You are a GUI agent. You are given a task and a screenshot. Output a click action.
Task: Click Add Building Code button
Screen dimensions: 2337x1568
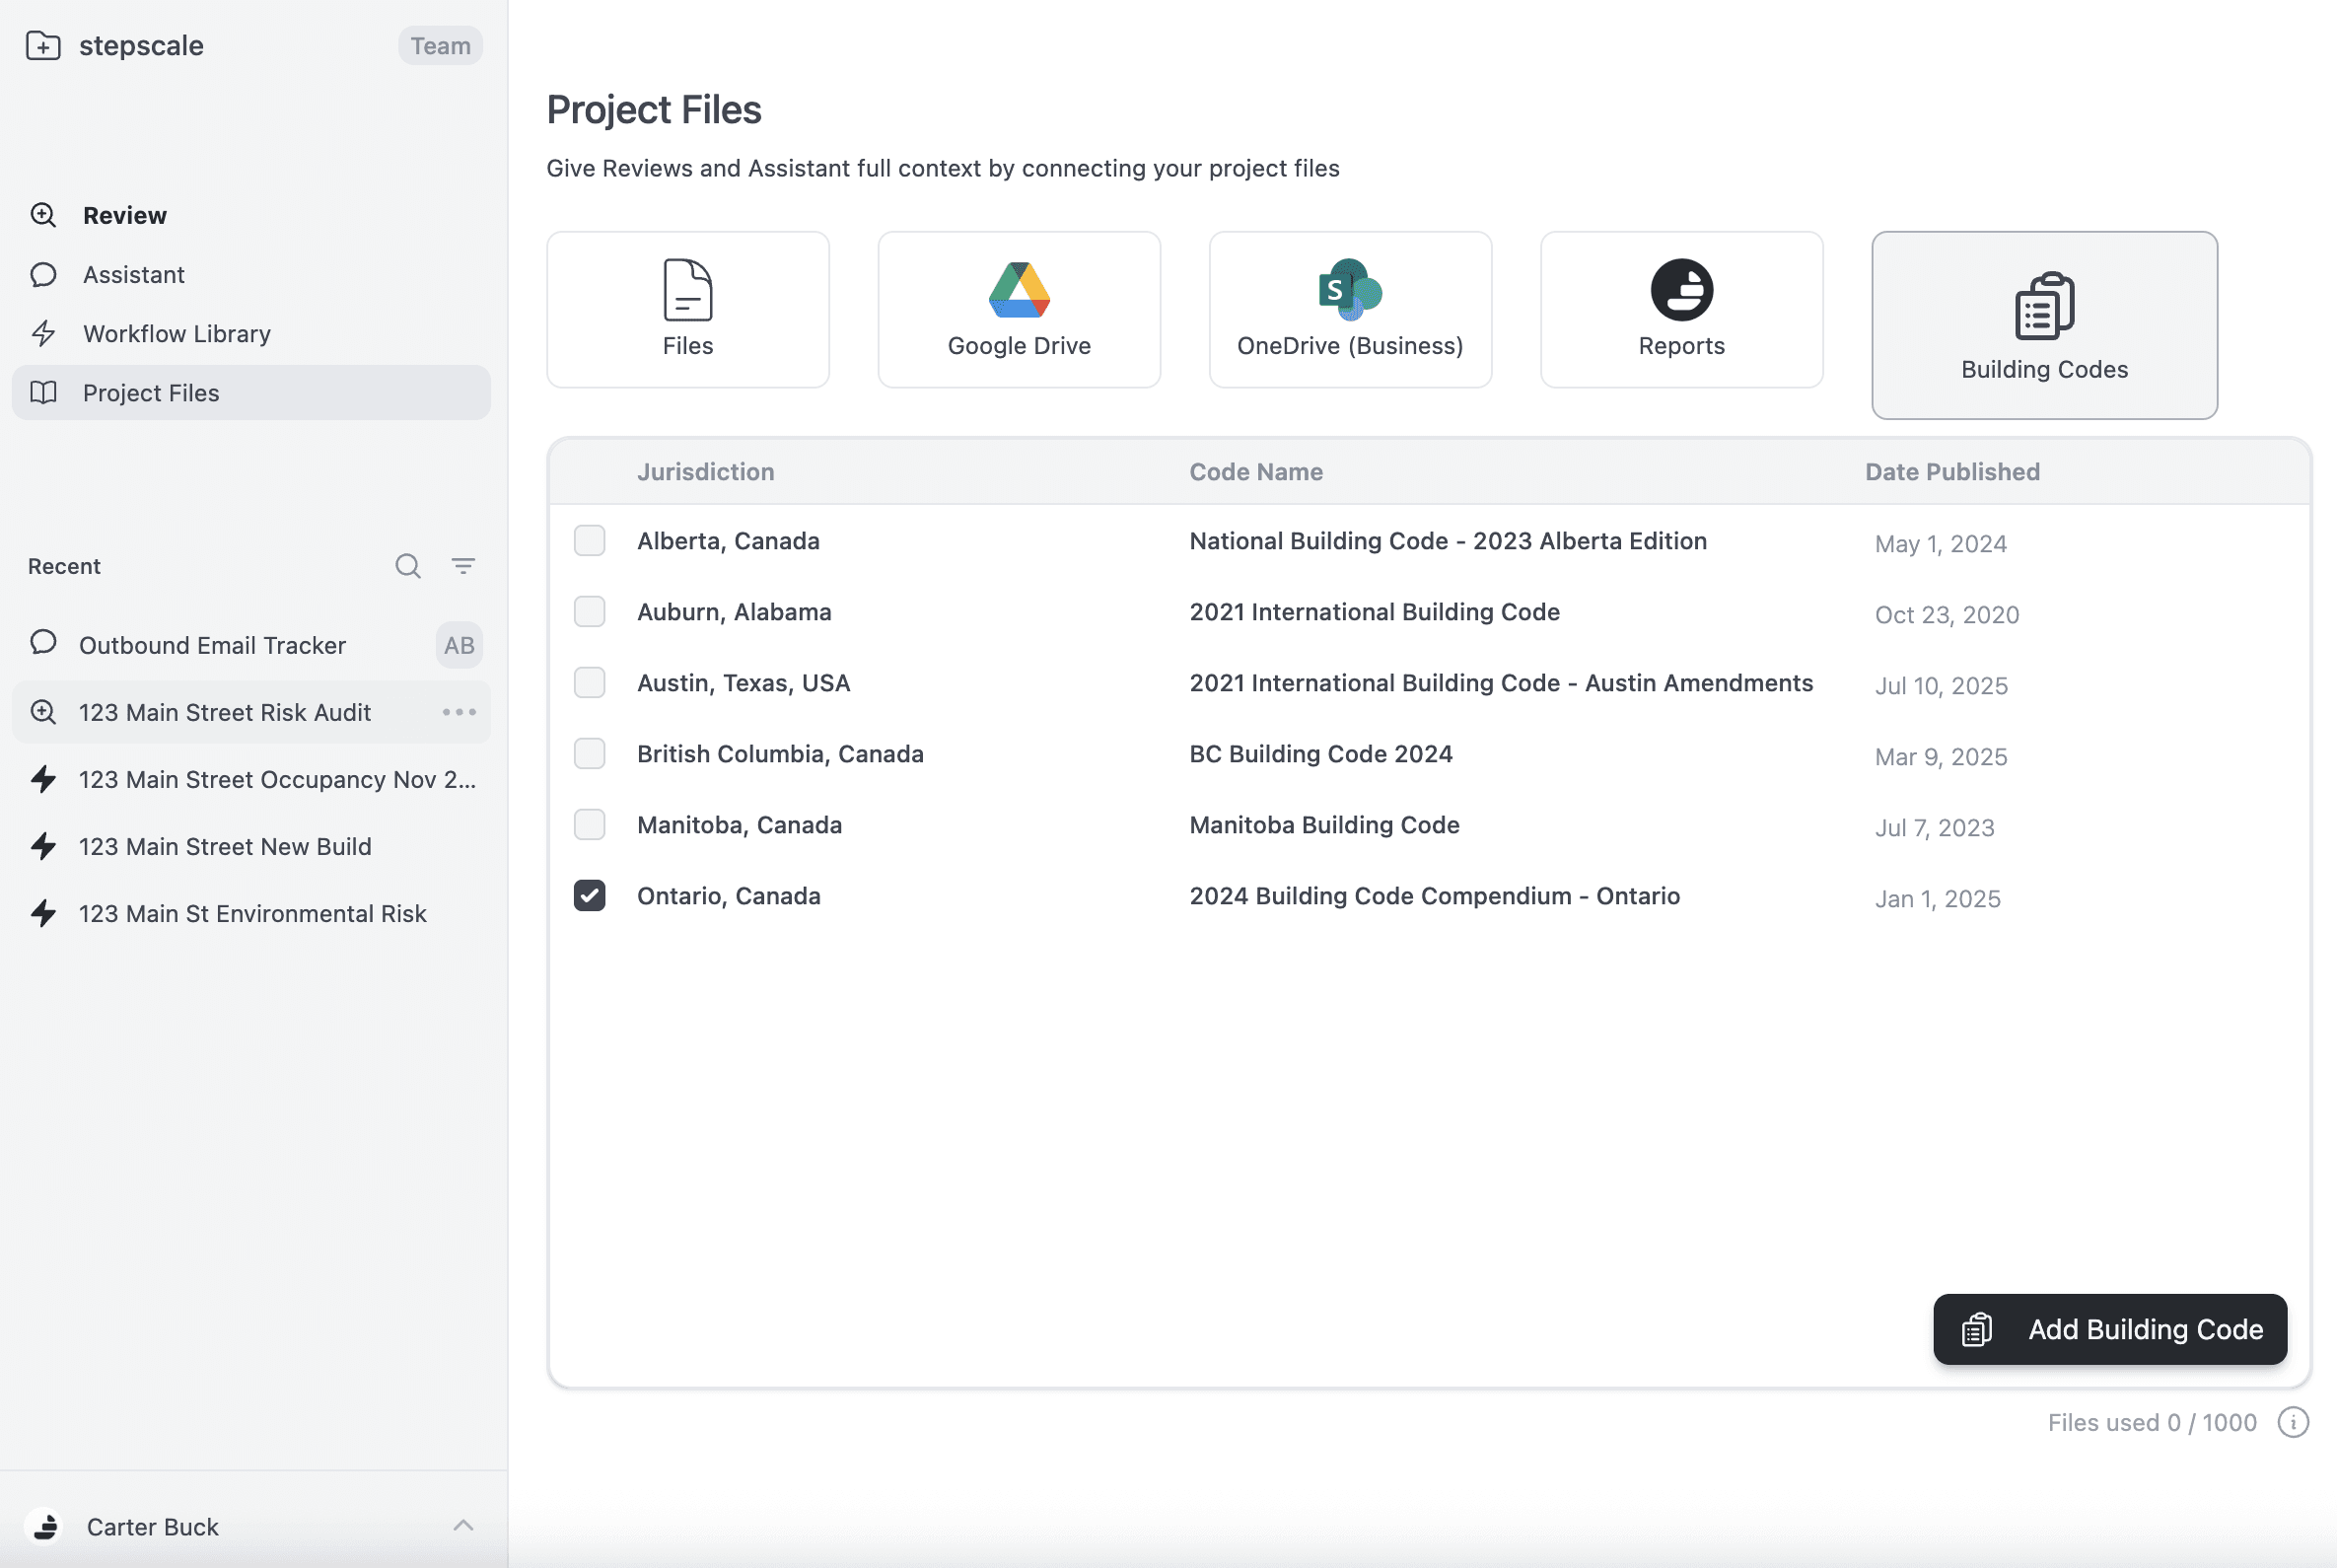[2109, 1329]
